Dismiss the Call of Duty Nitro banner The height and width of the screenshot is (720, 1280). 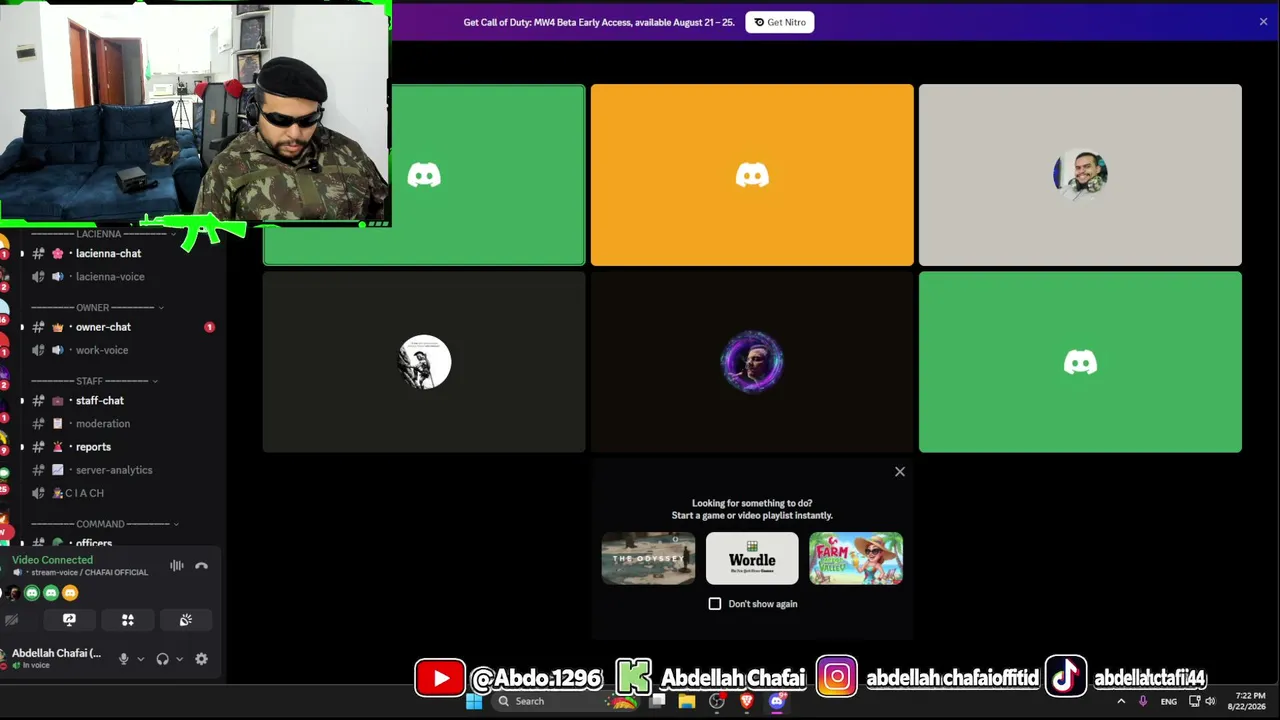click(1263, 22)
